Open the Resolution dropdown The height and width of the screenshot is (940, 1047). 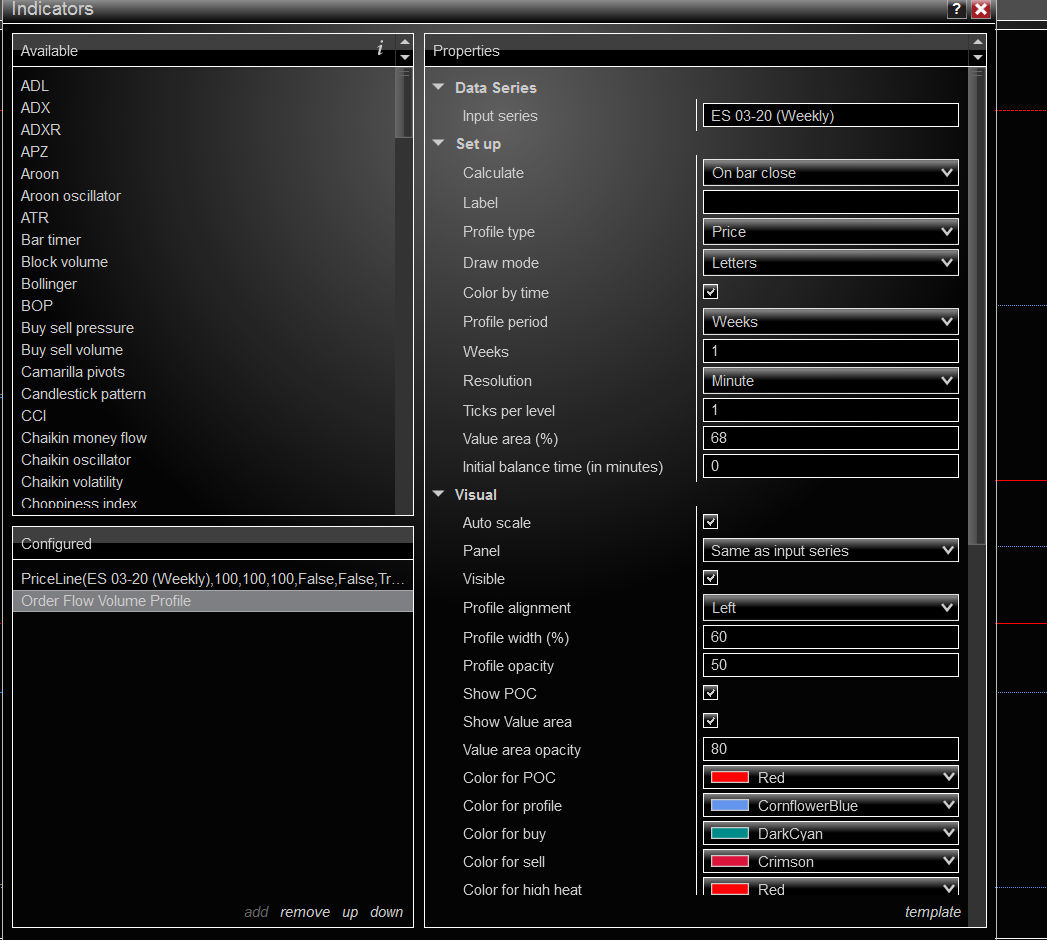coord(831,381)
